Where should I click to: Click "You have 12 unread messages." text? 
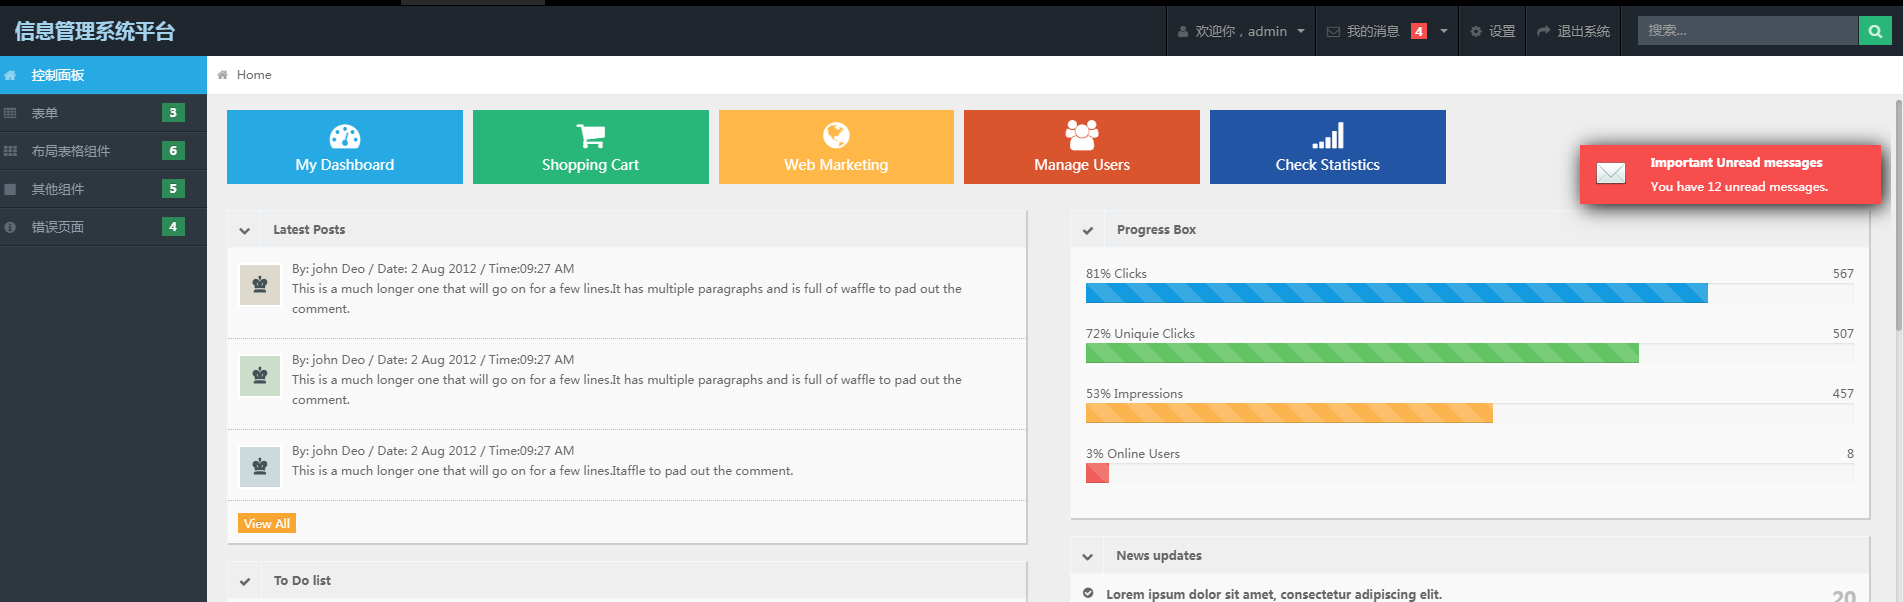pyautogui.click(x=1739, y=187)
